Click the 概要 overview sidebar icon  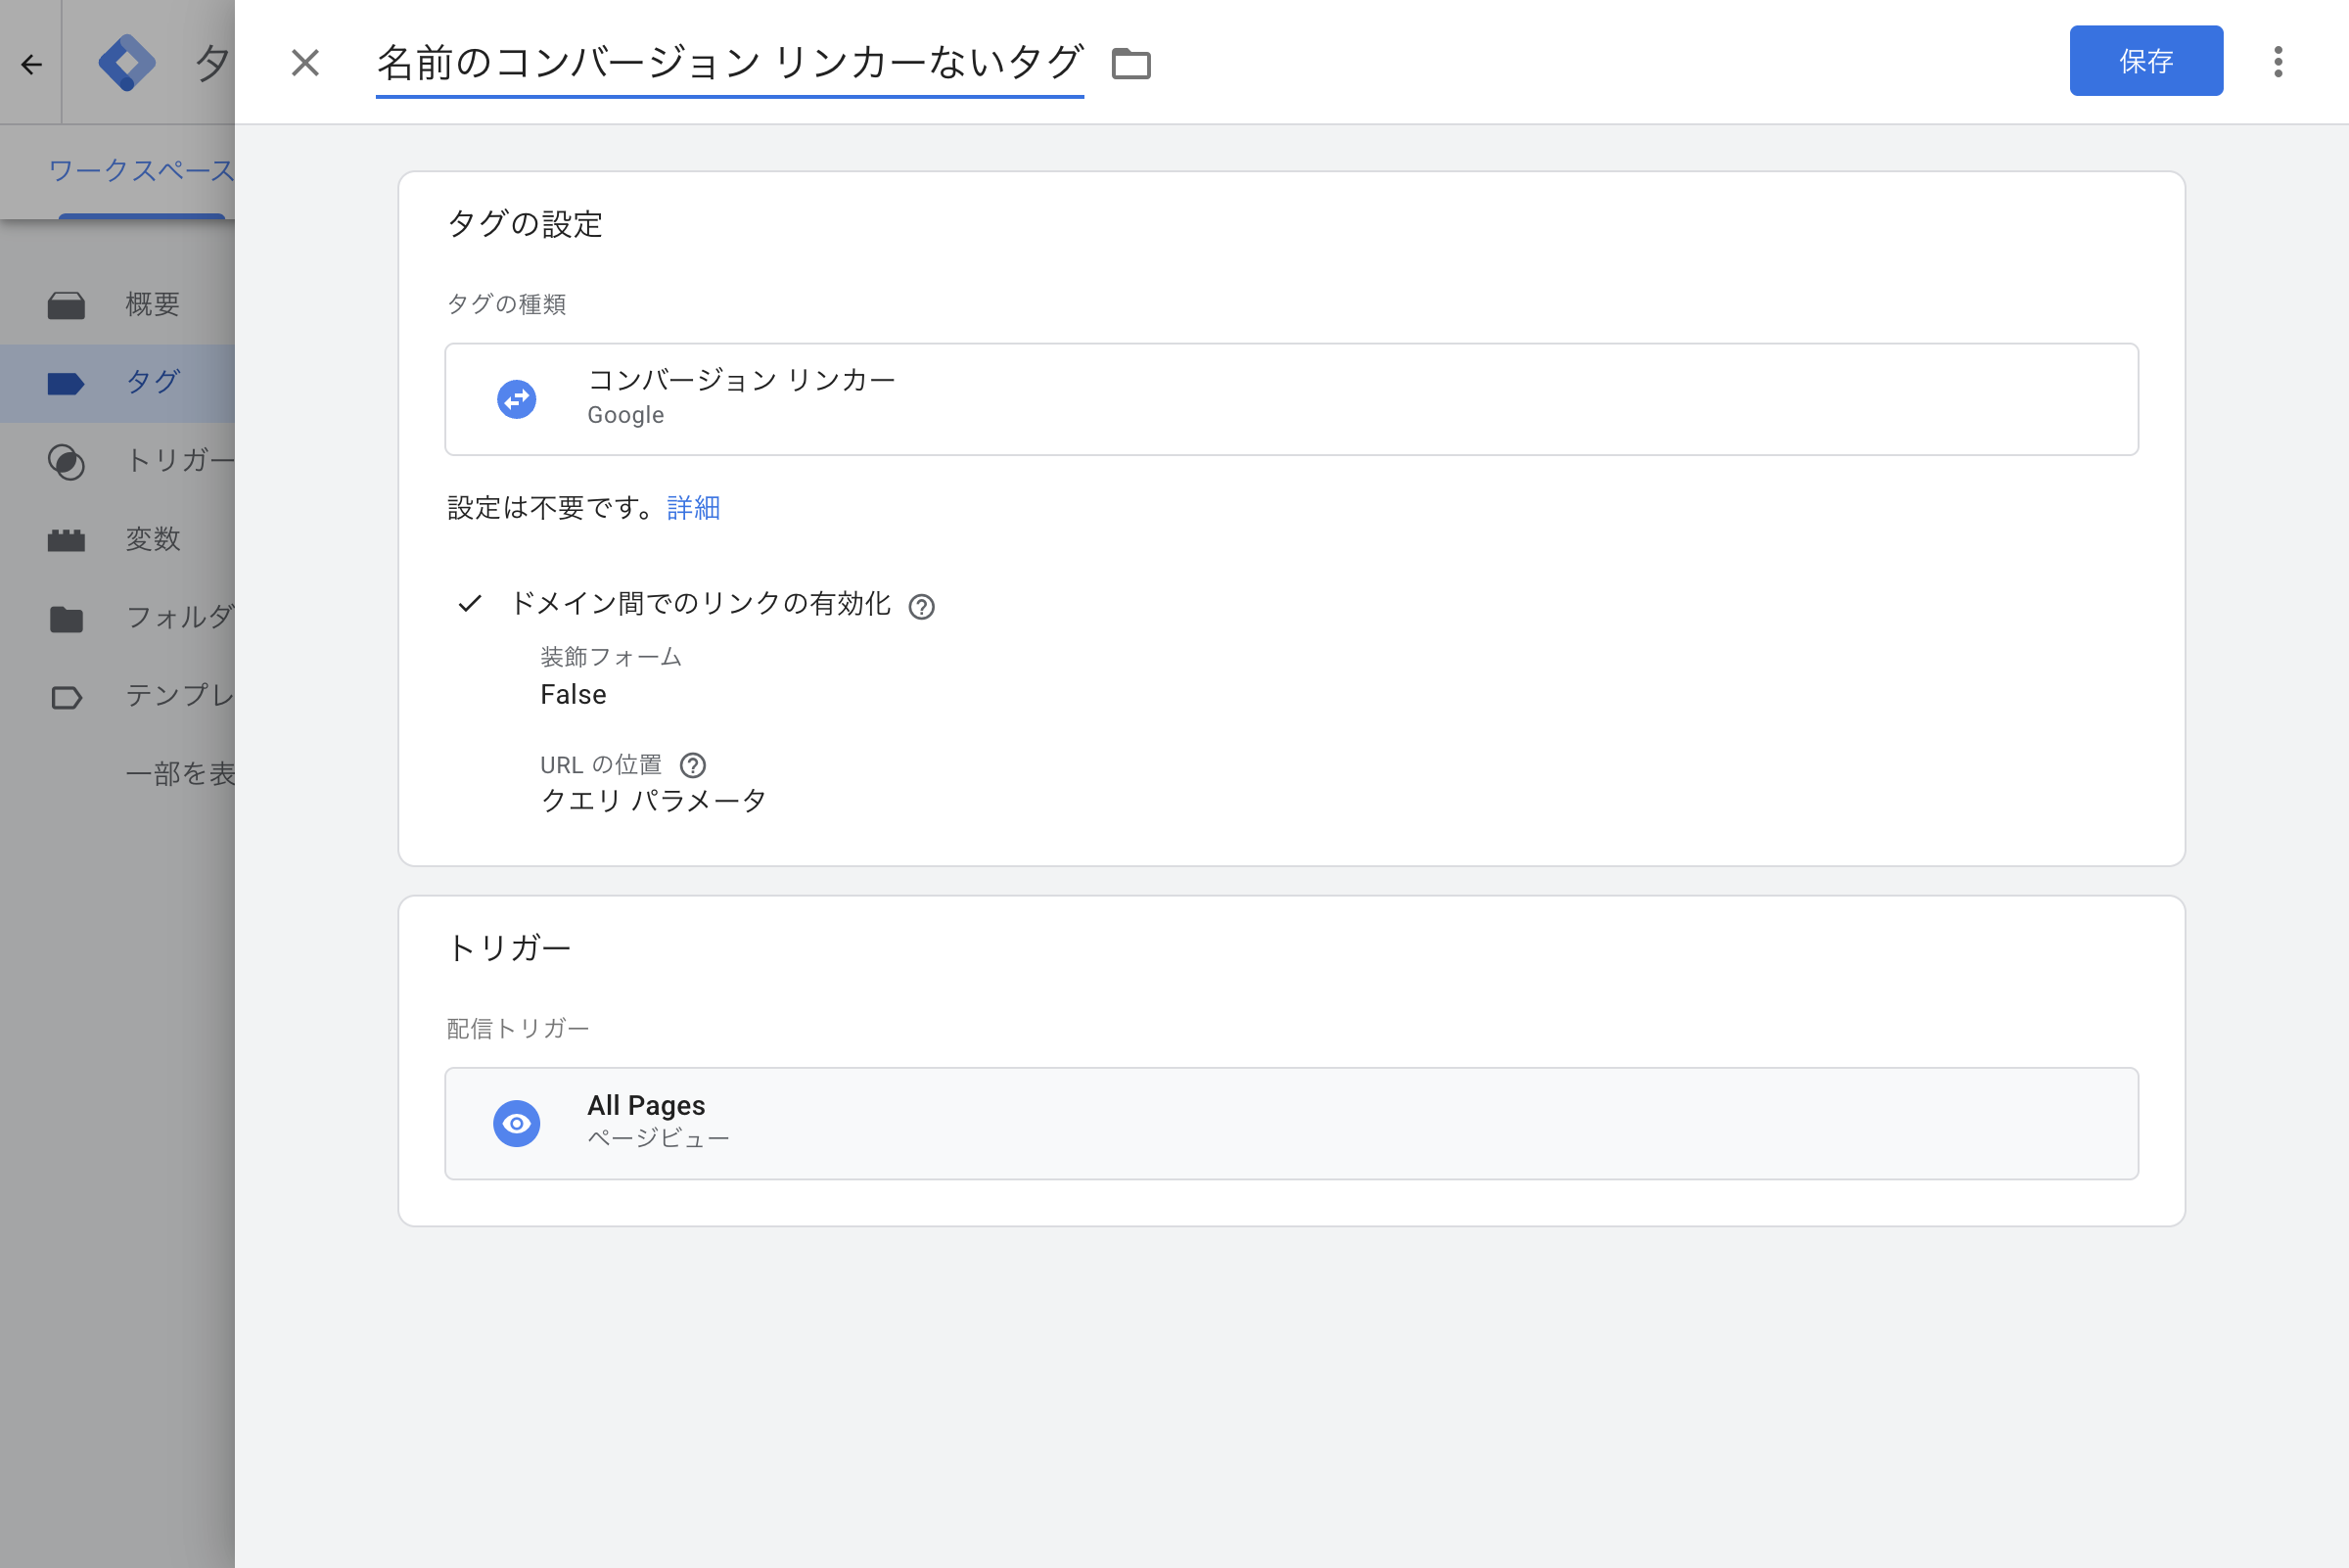pyautogui.click(x=66, y=305)
